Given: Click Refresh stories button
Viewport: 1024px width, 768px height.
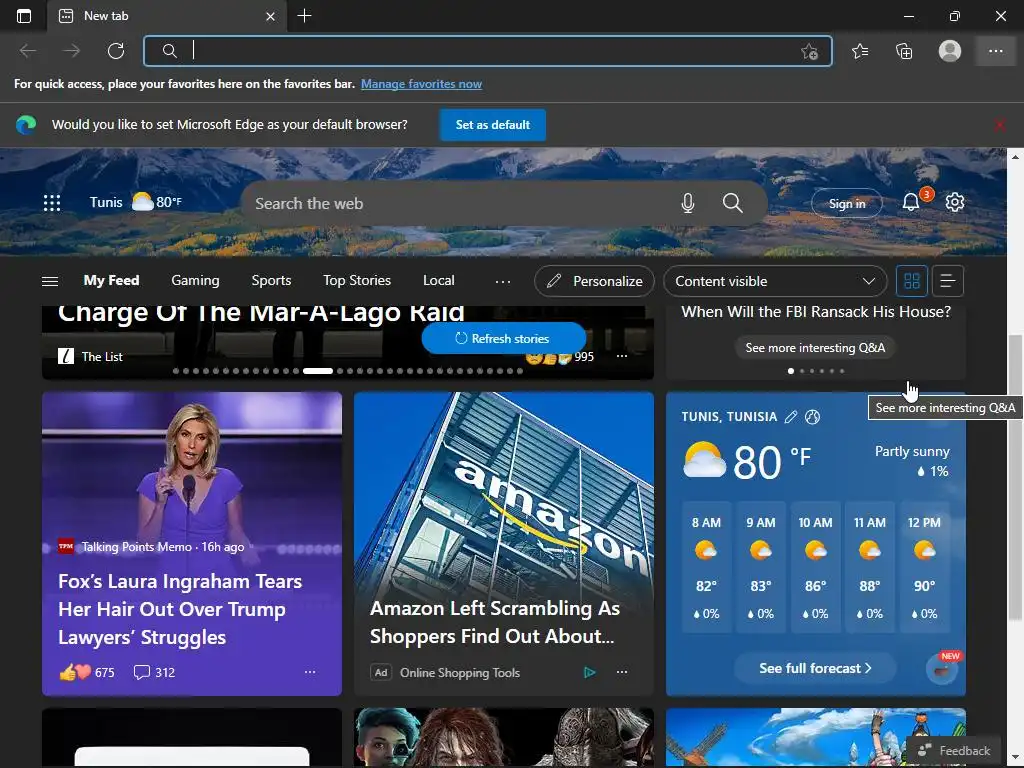Looking at the screenshot, I should [x=503, y=338].
